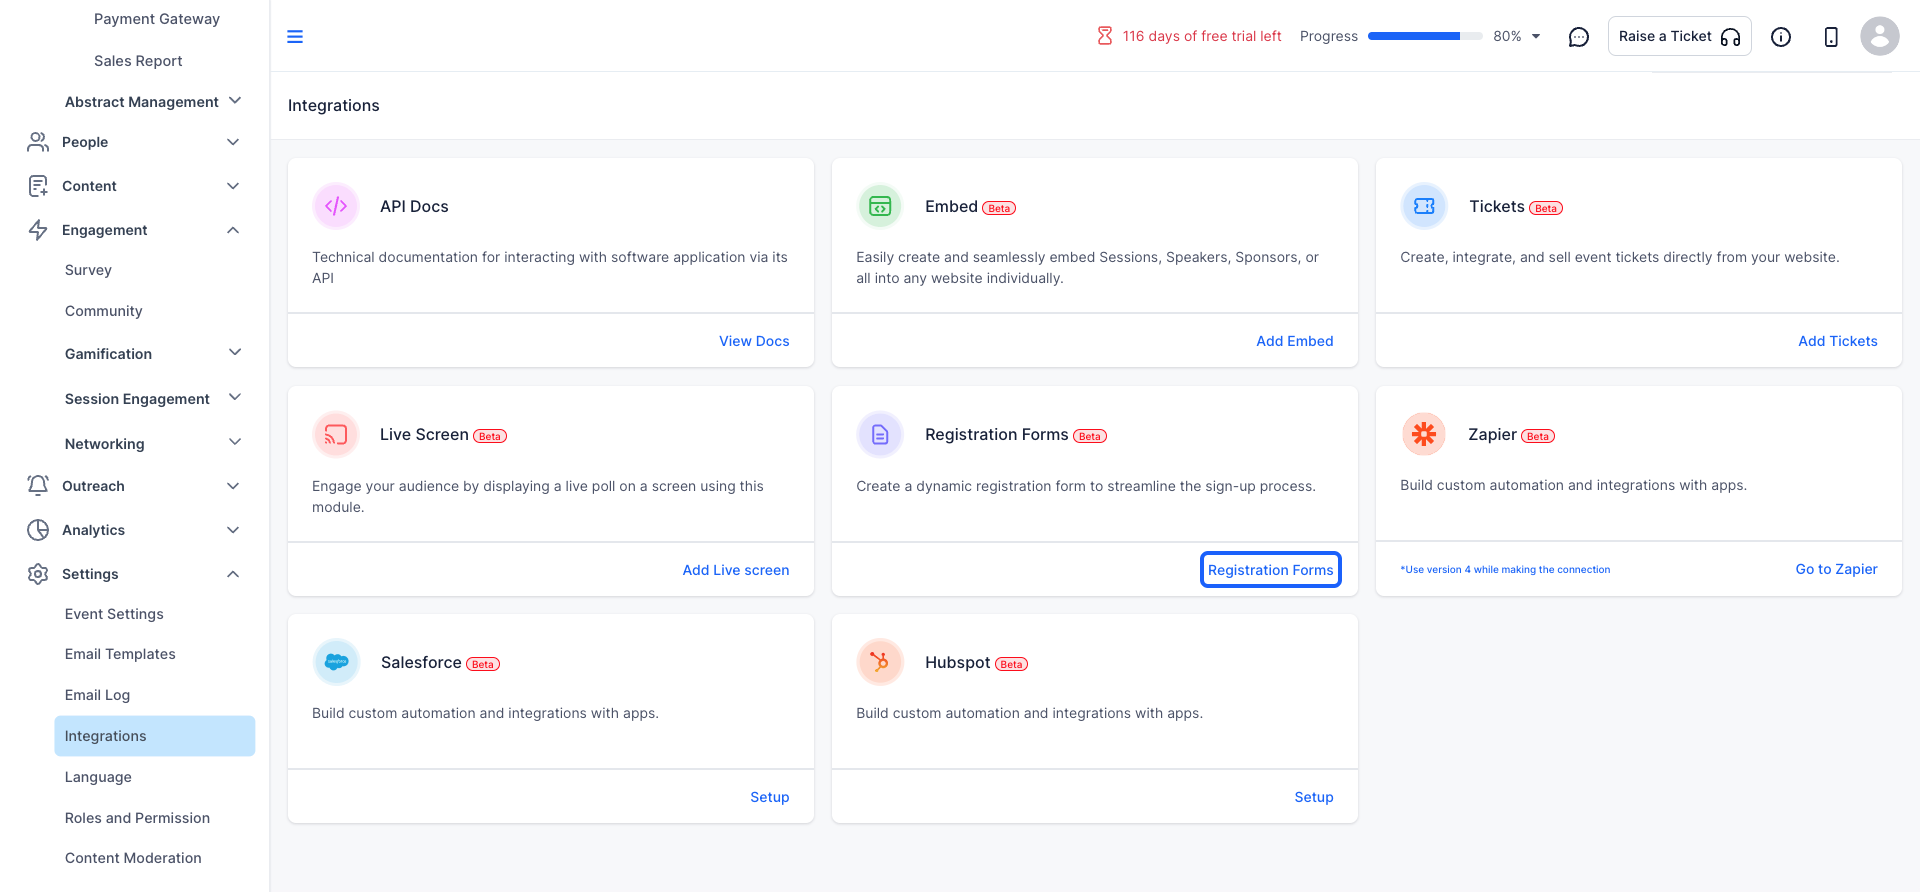Click the Registration Forms document icon
This screenshot has width=1920, height=892.
[x=880, y=434]
